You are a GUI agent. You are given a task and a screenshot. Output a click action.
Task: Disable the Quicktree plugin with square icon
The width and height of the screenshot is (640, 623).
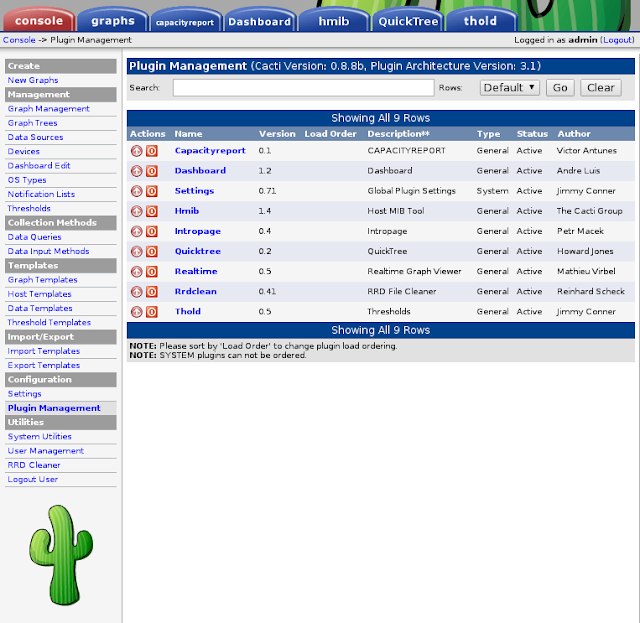(x=152, y=251)
